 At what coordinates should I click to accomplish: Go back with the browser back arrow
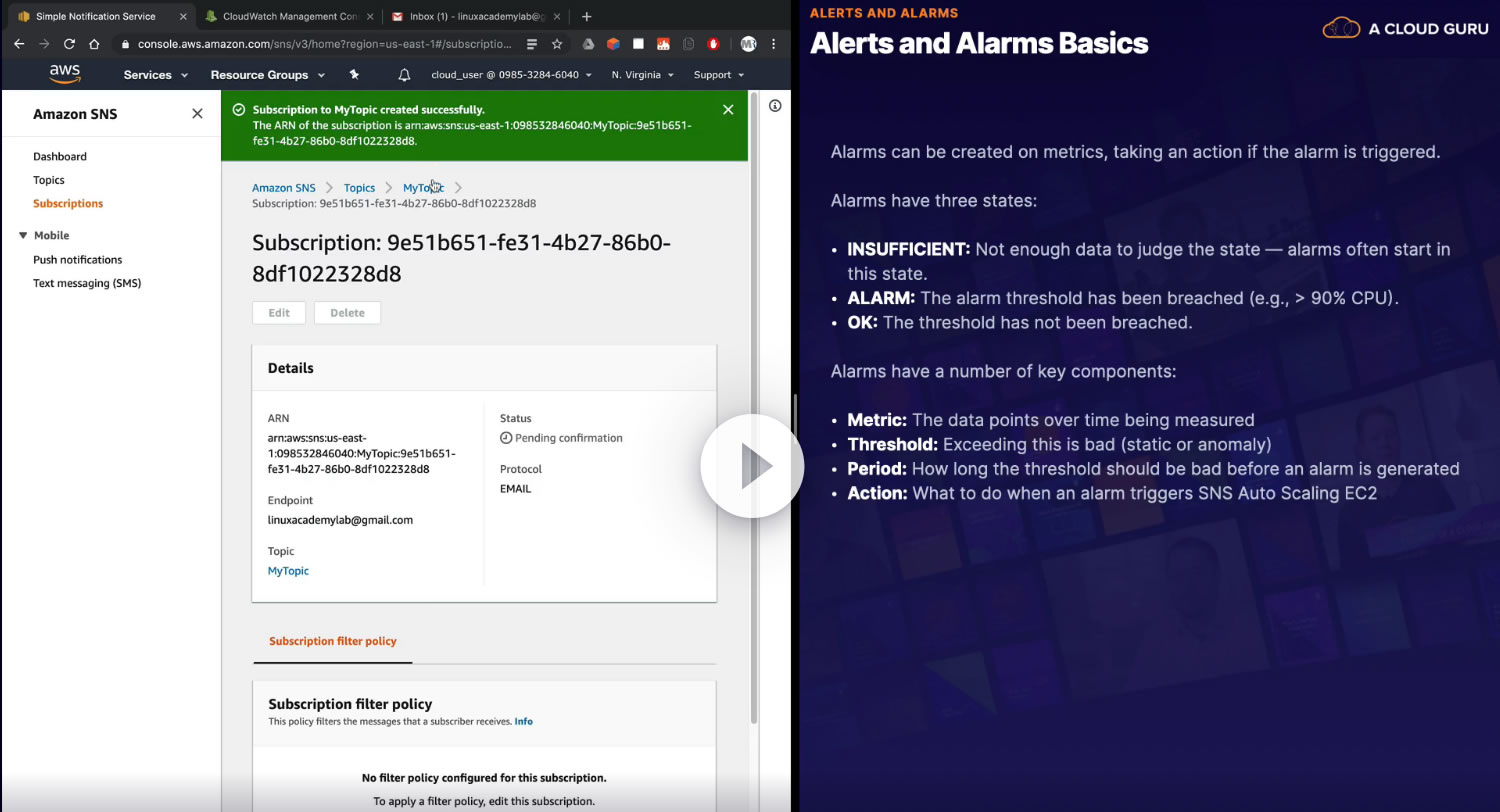tap(19, 44)
